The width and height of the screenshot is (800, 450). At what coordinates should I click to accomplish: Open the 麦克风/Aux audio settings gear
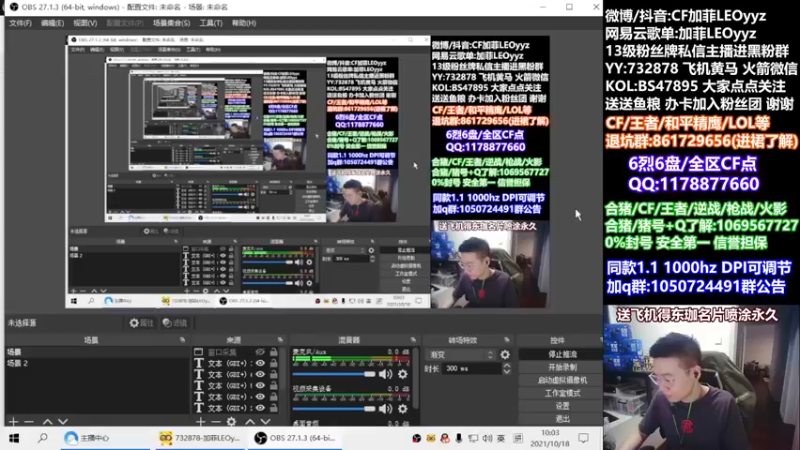click(x=403, y=374)
